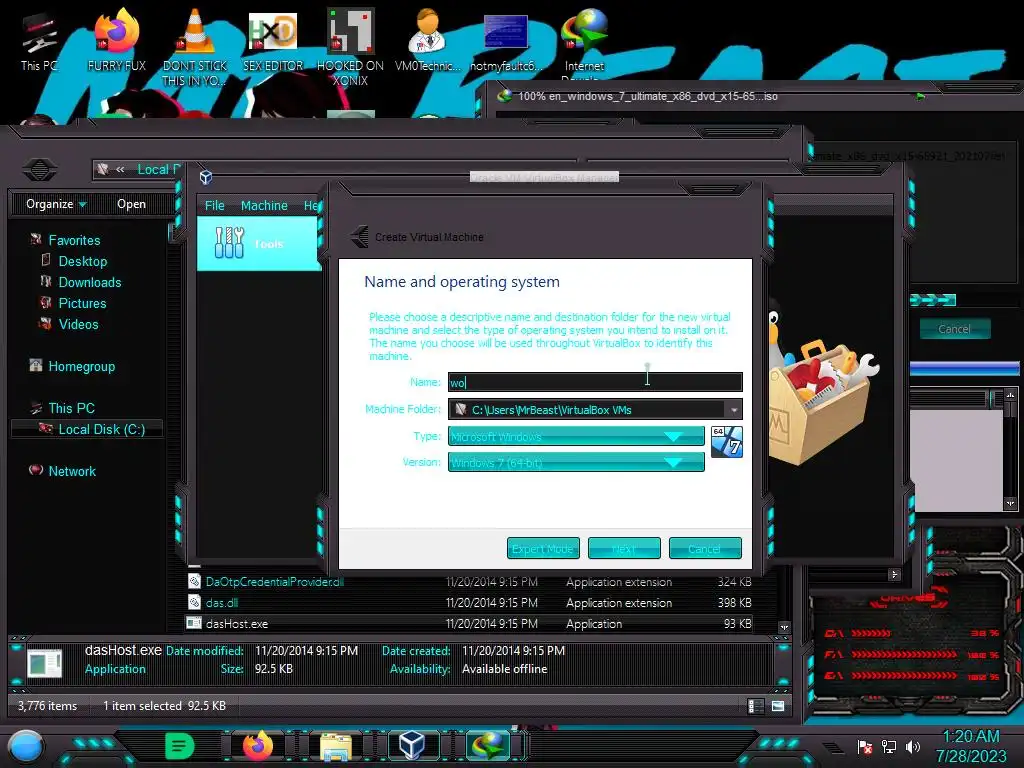1024x768 pixels.
Task: Select Pictures in the navigation pane
Action: 82,303
